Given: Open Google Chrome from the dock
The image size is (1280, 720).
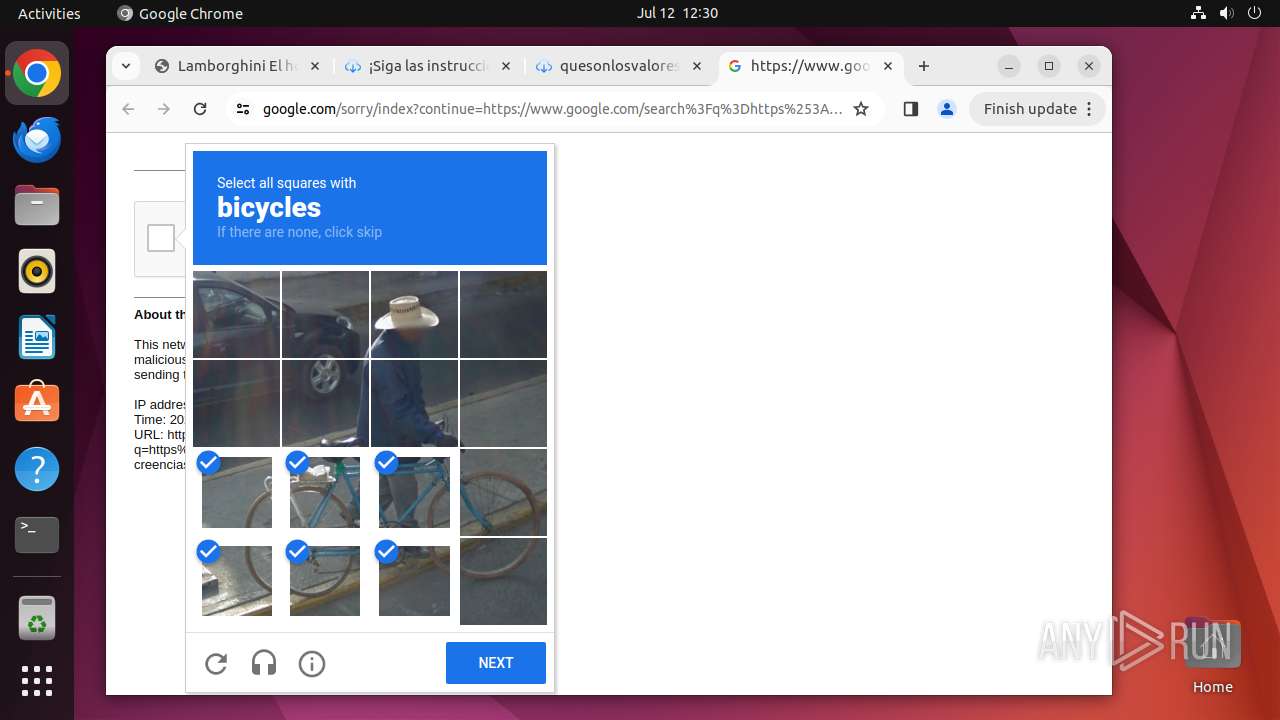Looking at the screenshot, I should point(37,74).
